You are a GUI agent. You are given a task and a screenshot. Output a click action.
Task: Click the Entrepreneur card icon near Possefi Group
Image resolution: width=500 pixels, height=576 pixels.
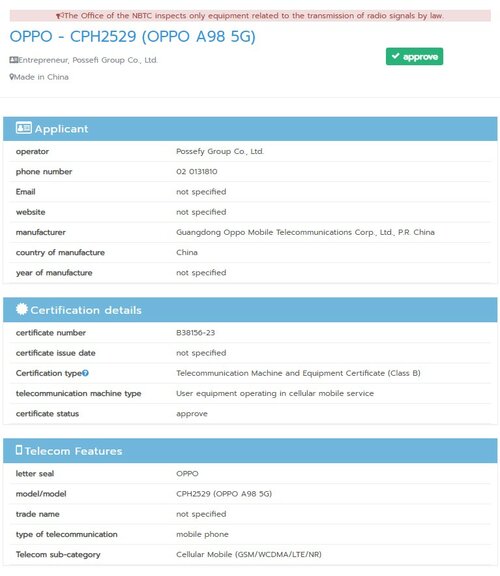pyautogui.click(x=14, y=60)
